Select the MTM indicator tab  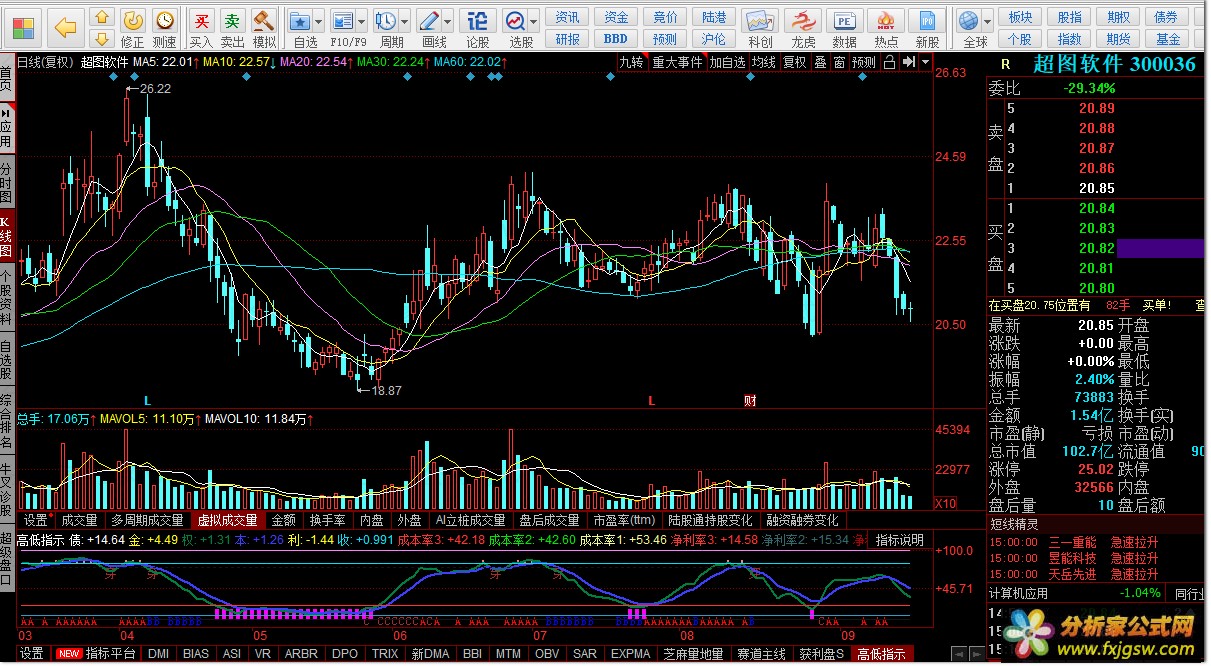pyautogui.click(x=508, y=654)
